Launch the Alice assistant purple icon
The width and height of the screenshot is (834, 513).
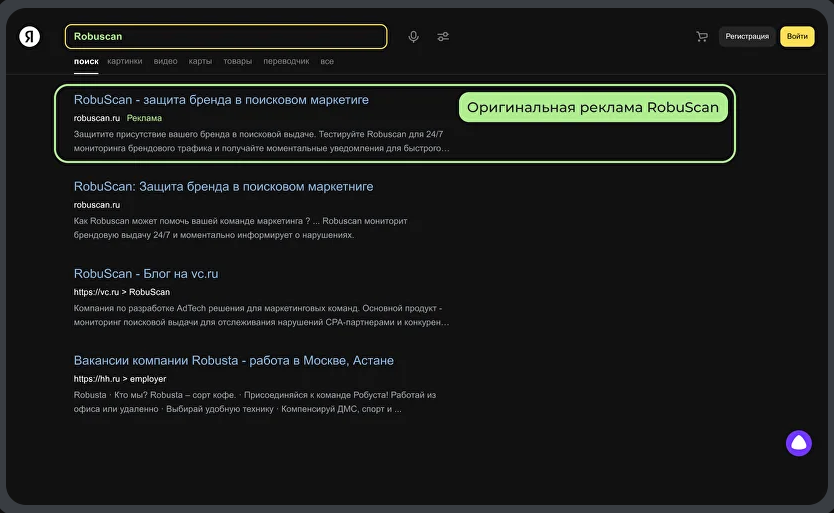tap(798, 443)
